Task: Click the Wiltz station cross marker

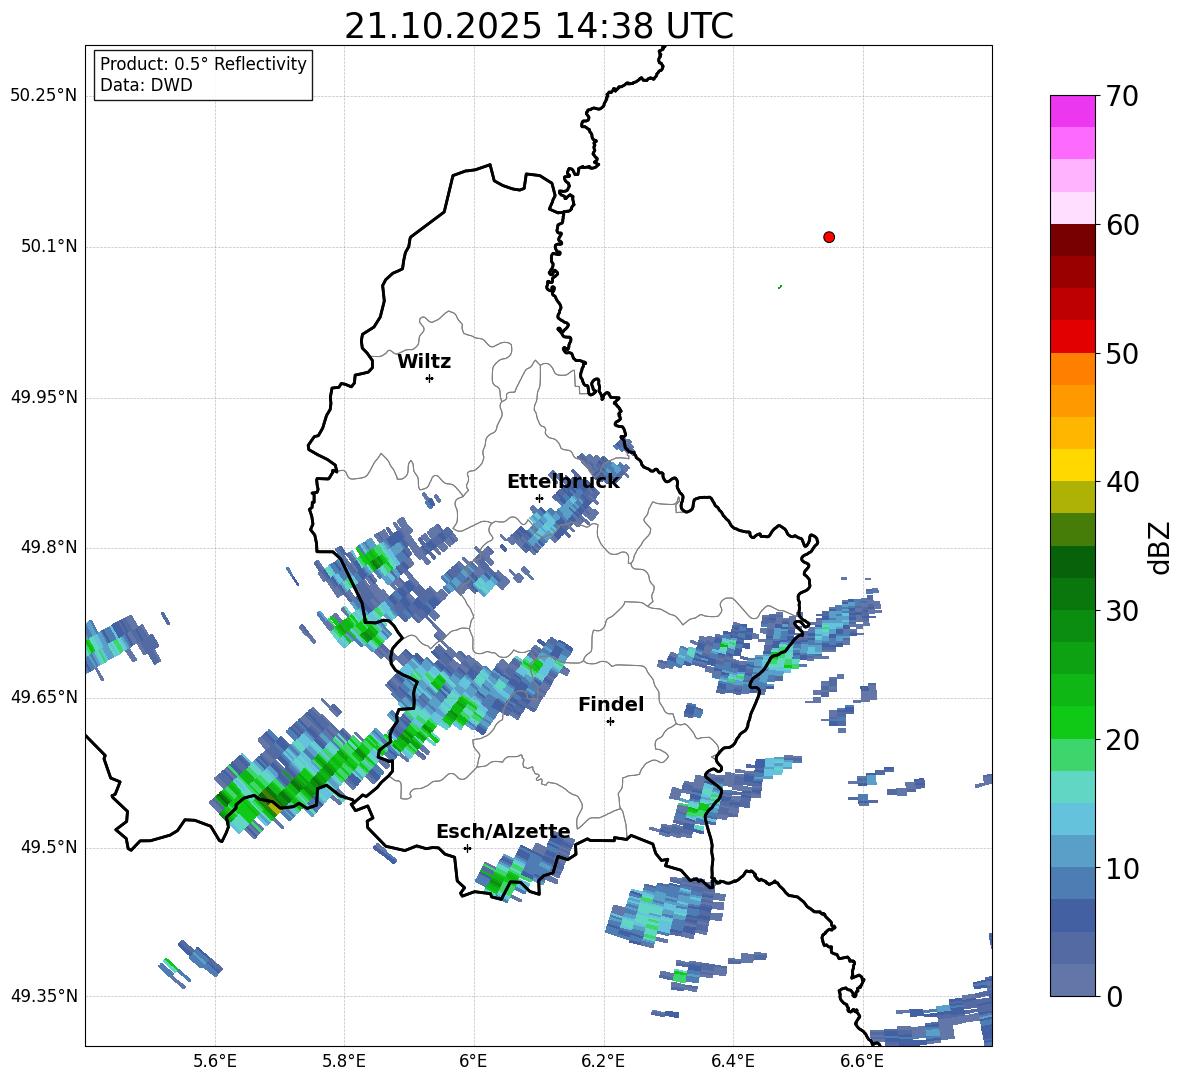Action: click(x=430, y=378)
